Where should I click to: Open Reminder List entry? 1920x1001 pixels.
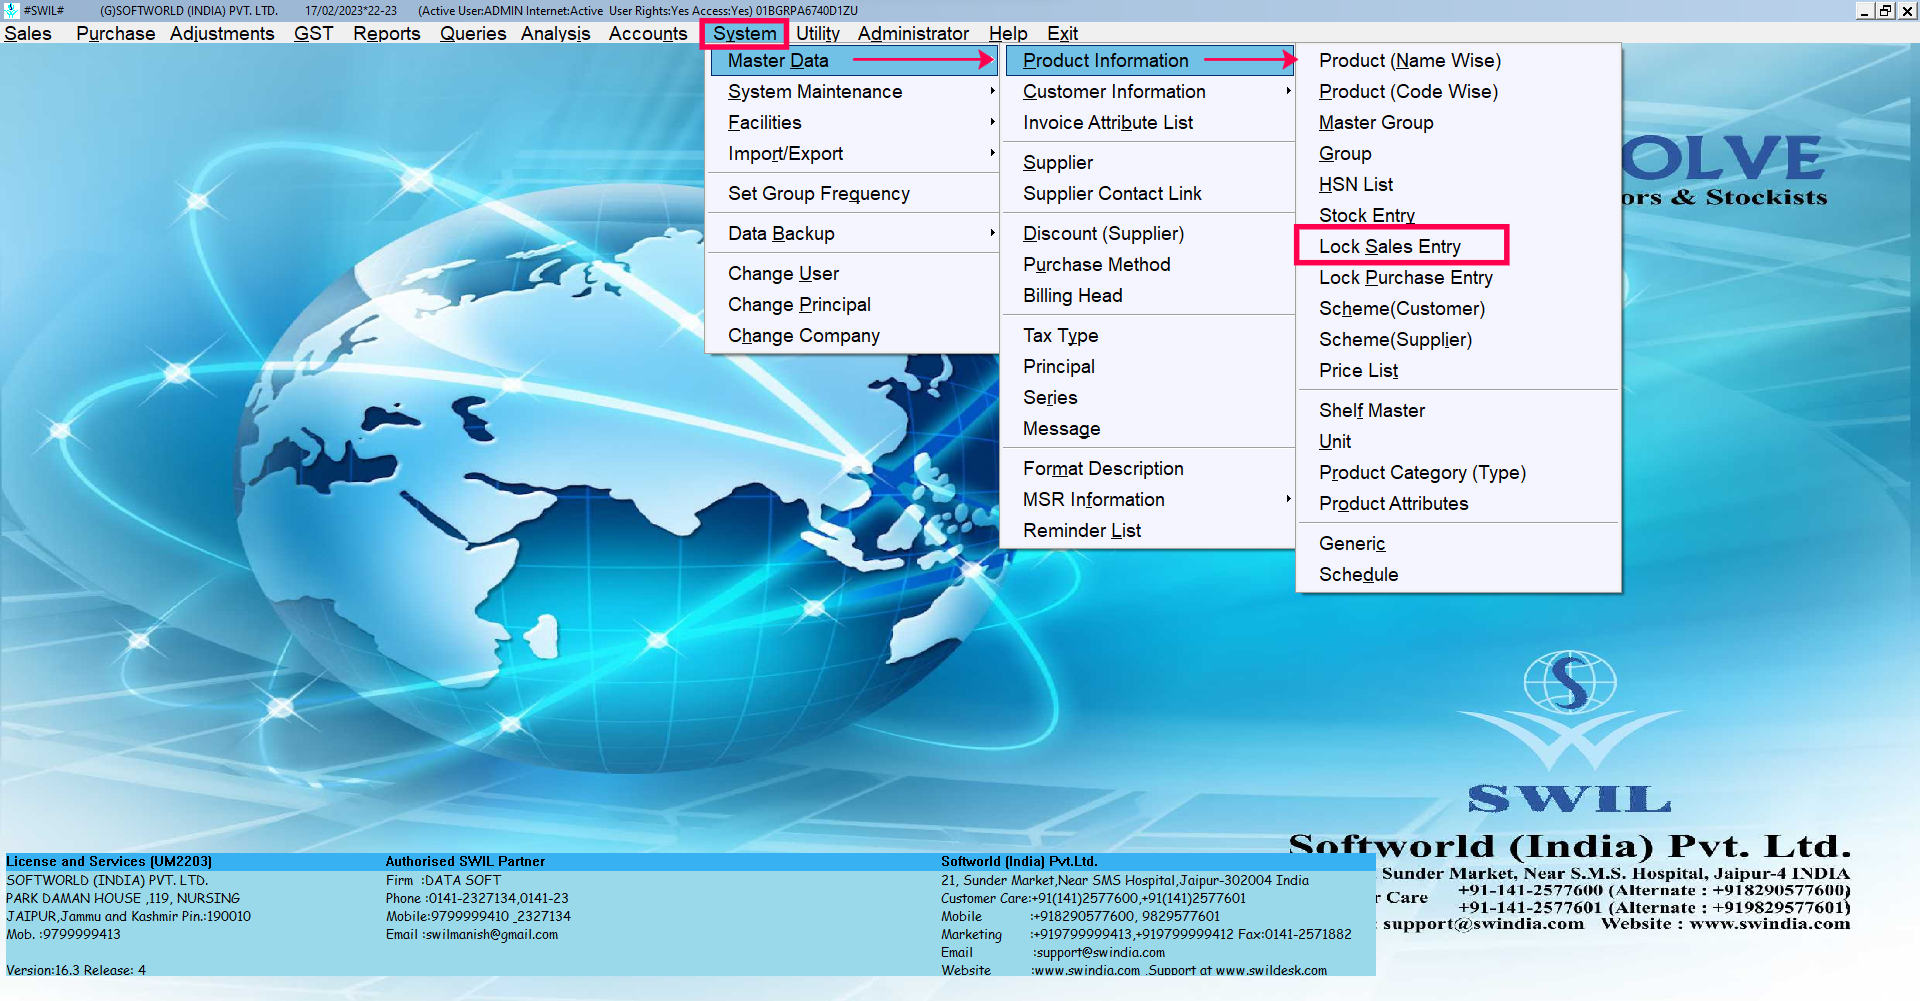pos(1149,530)
